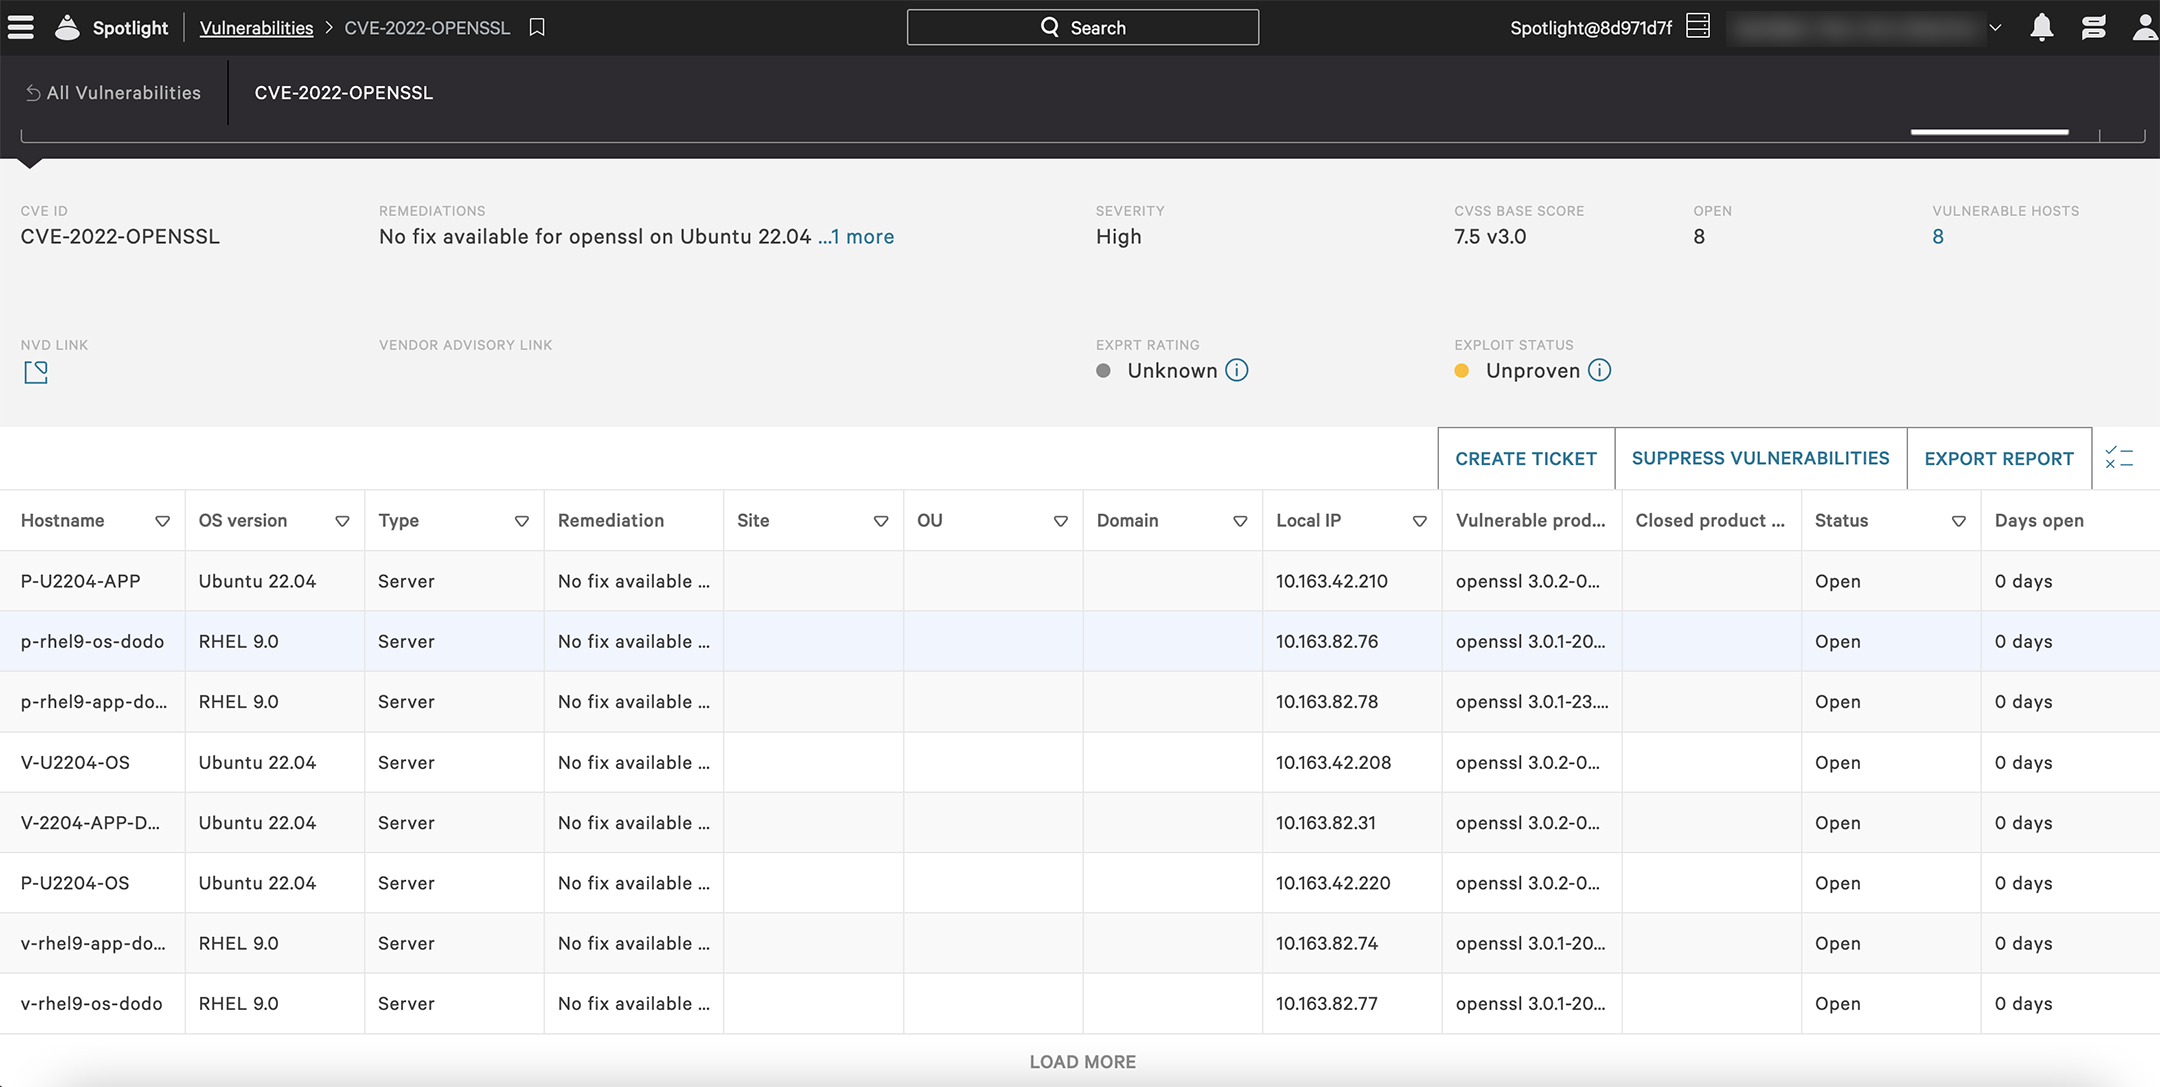Click the Severity value High

pos(1118,237)
